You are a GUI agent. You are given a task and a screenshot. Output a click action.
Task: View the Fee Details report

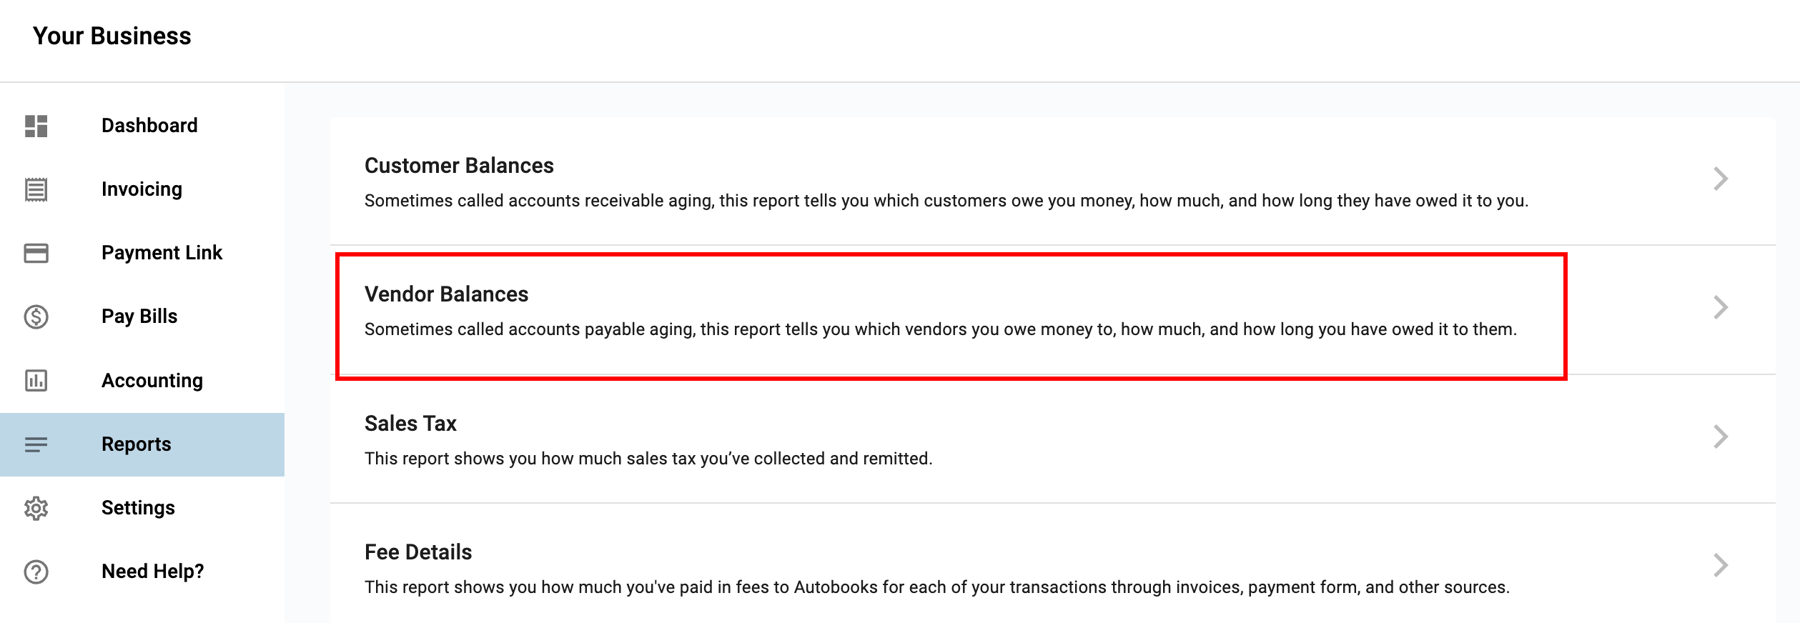[x=418, y=551]
